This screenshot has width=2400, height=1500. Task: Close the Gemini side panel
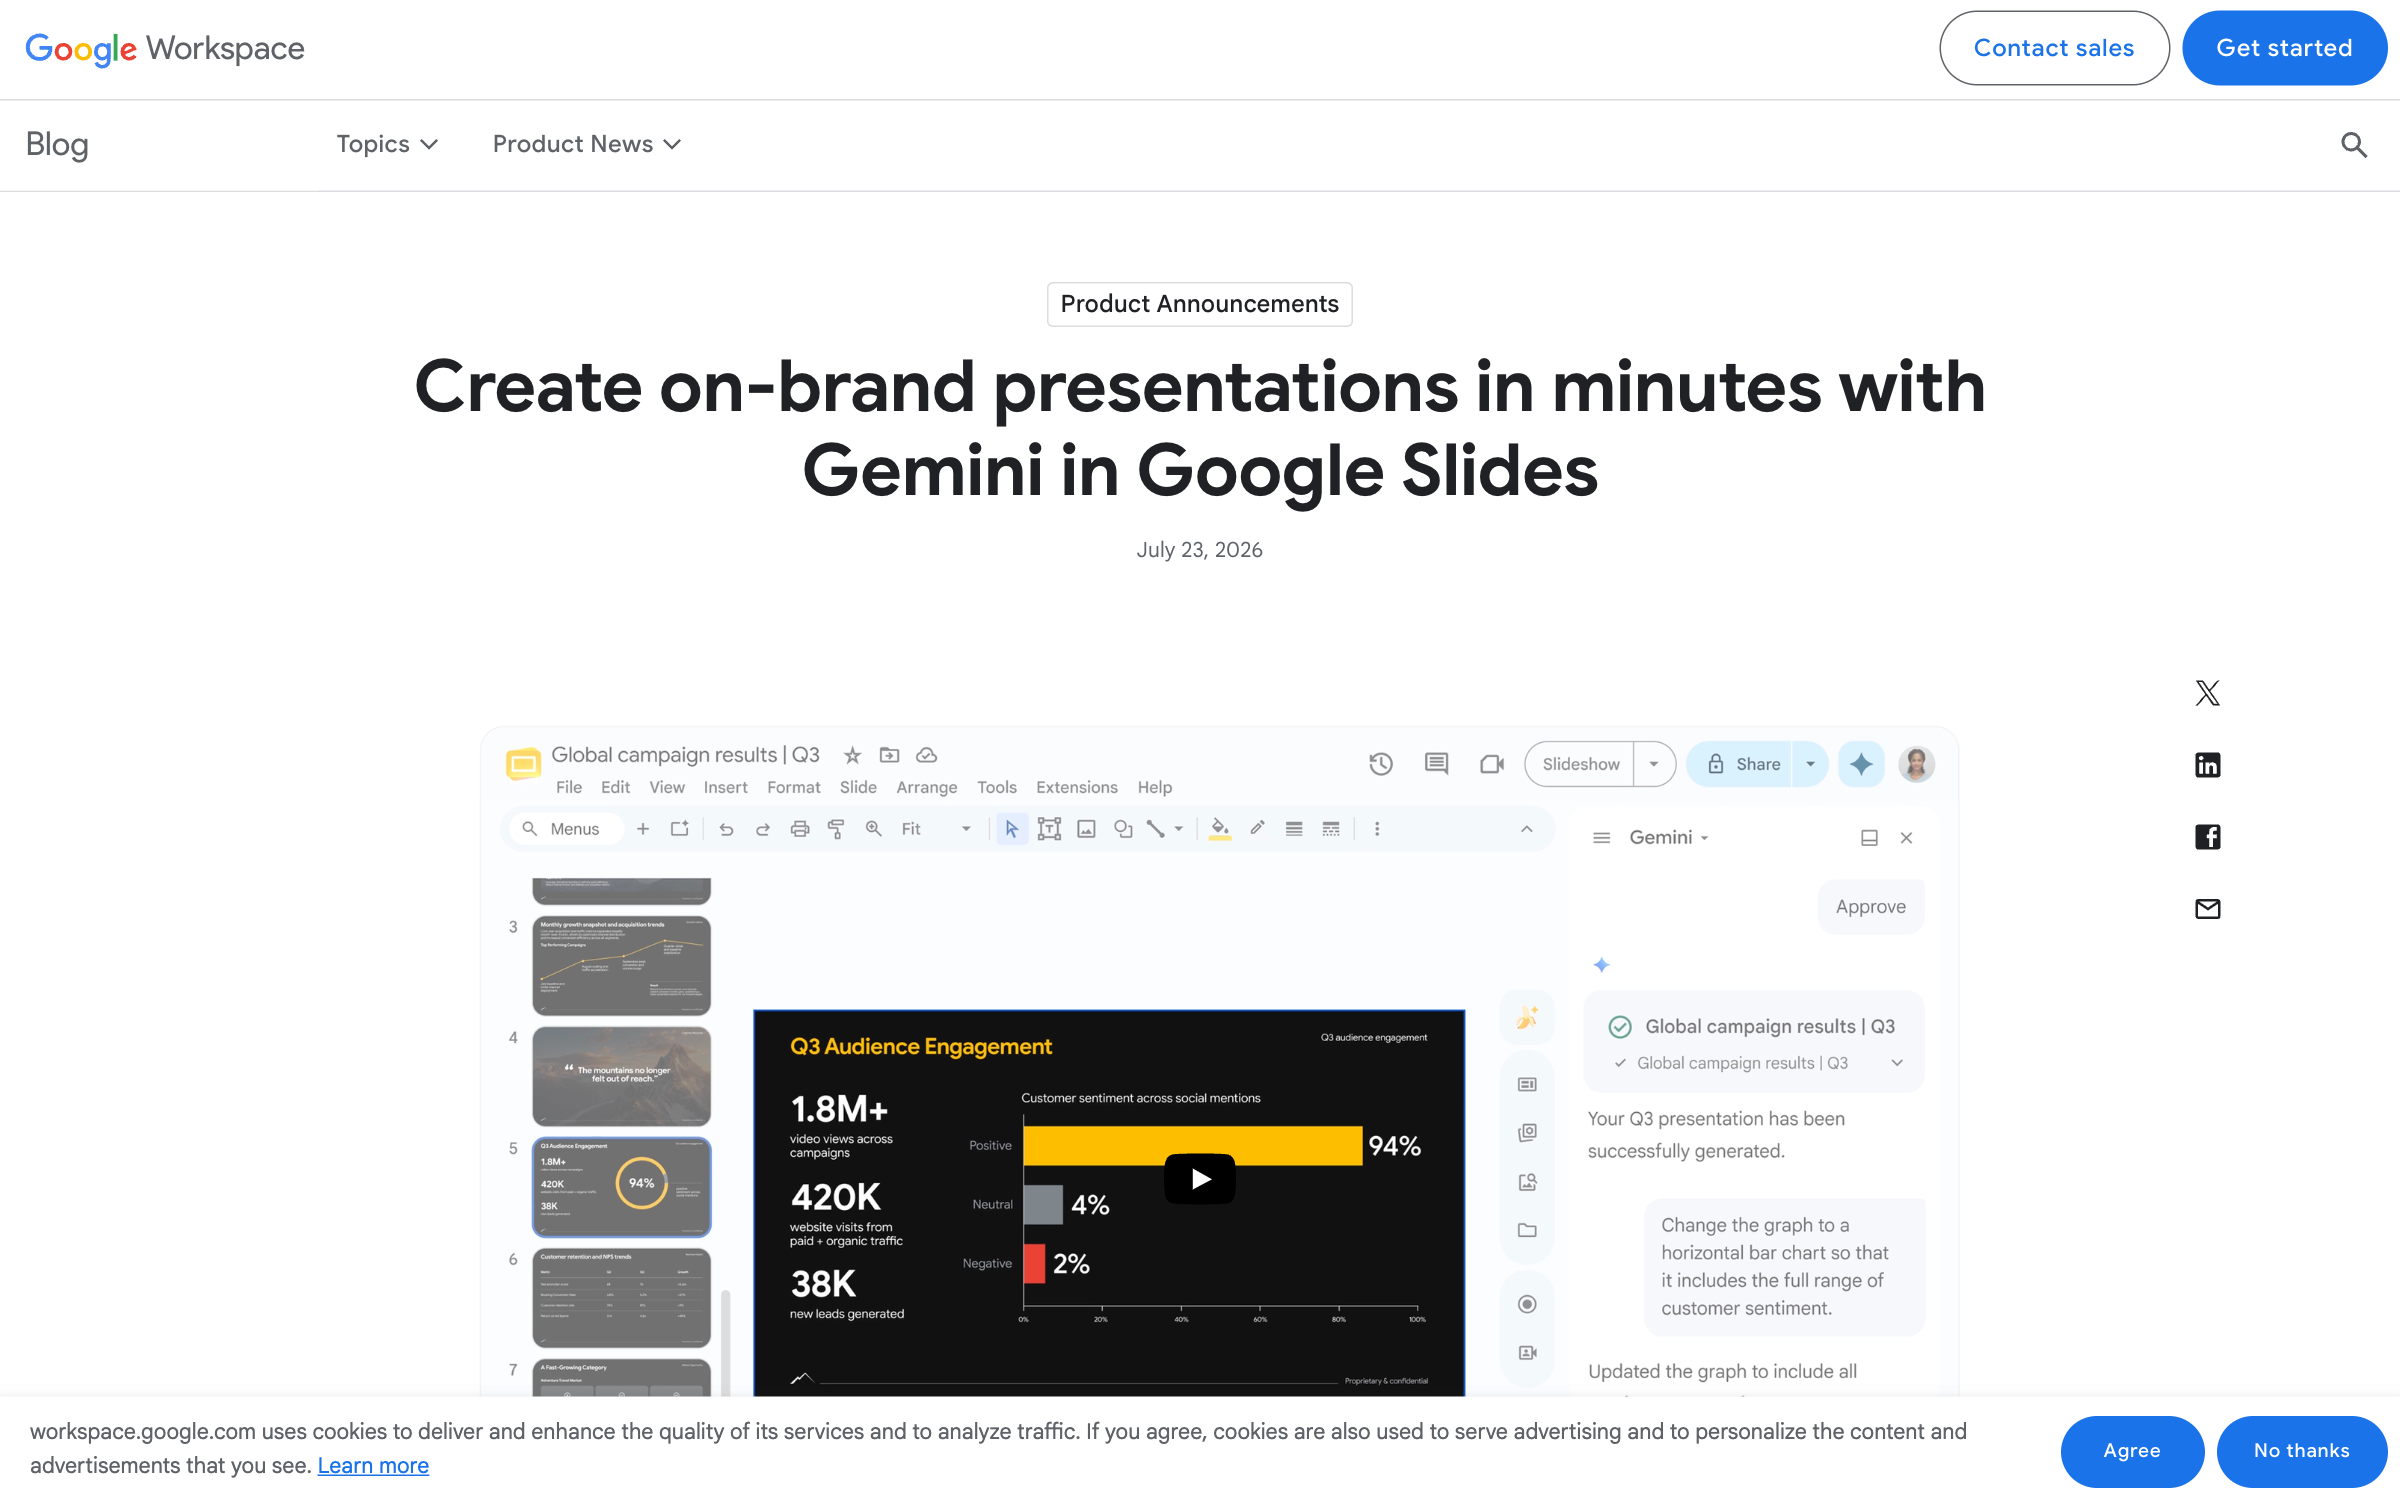click(x=1906, y=838)
